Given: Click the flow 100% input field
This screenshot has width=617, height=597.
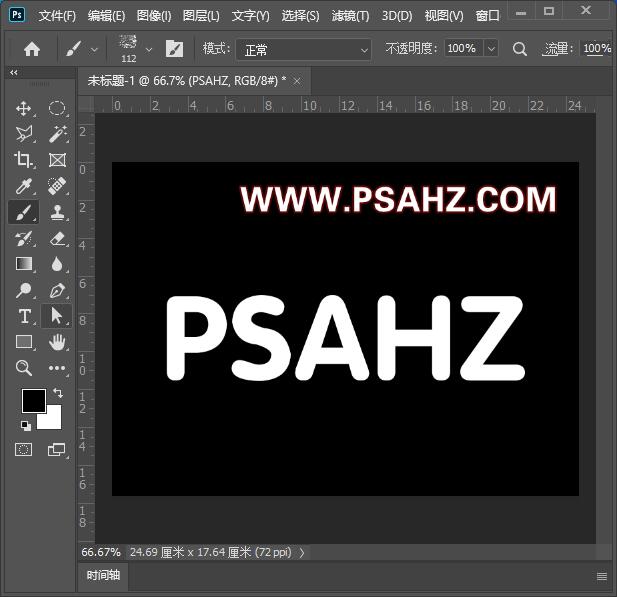Looking at the screenshot, I should click(x=597, y=49).
